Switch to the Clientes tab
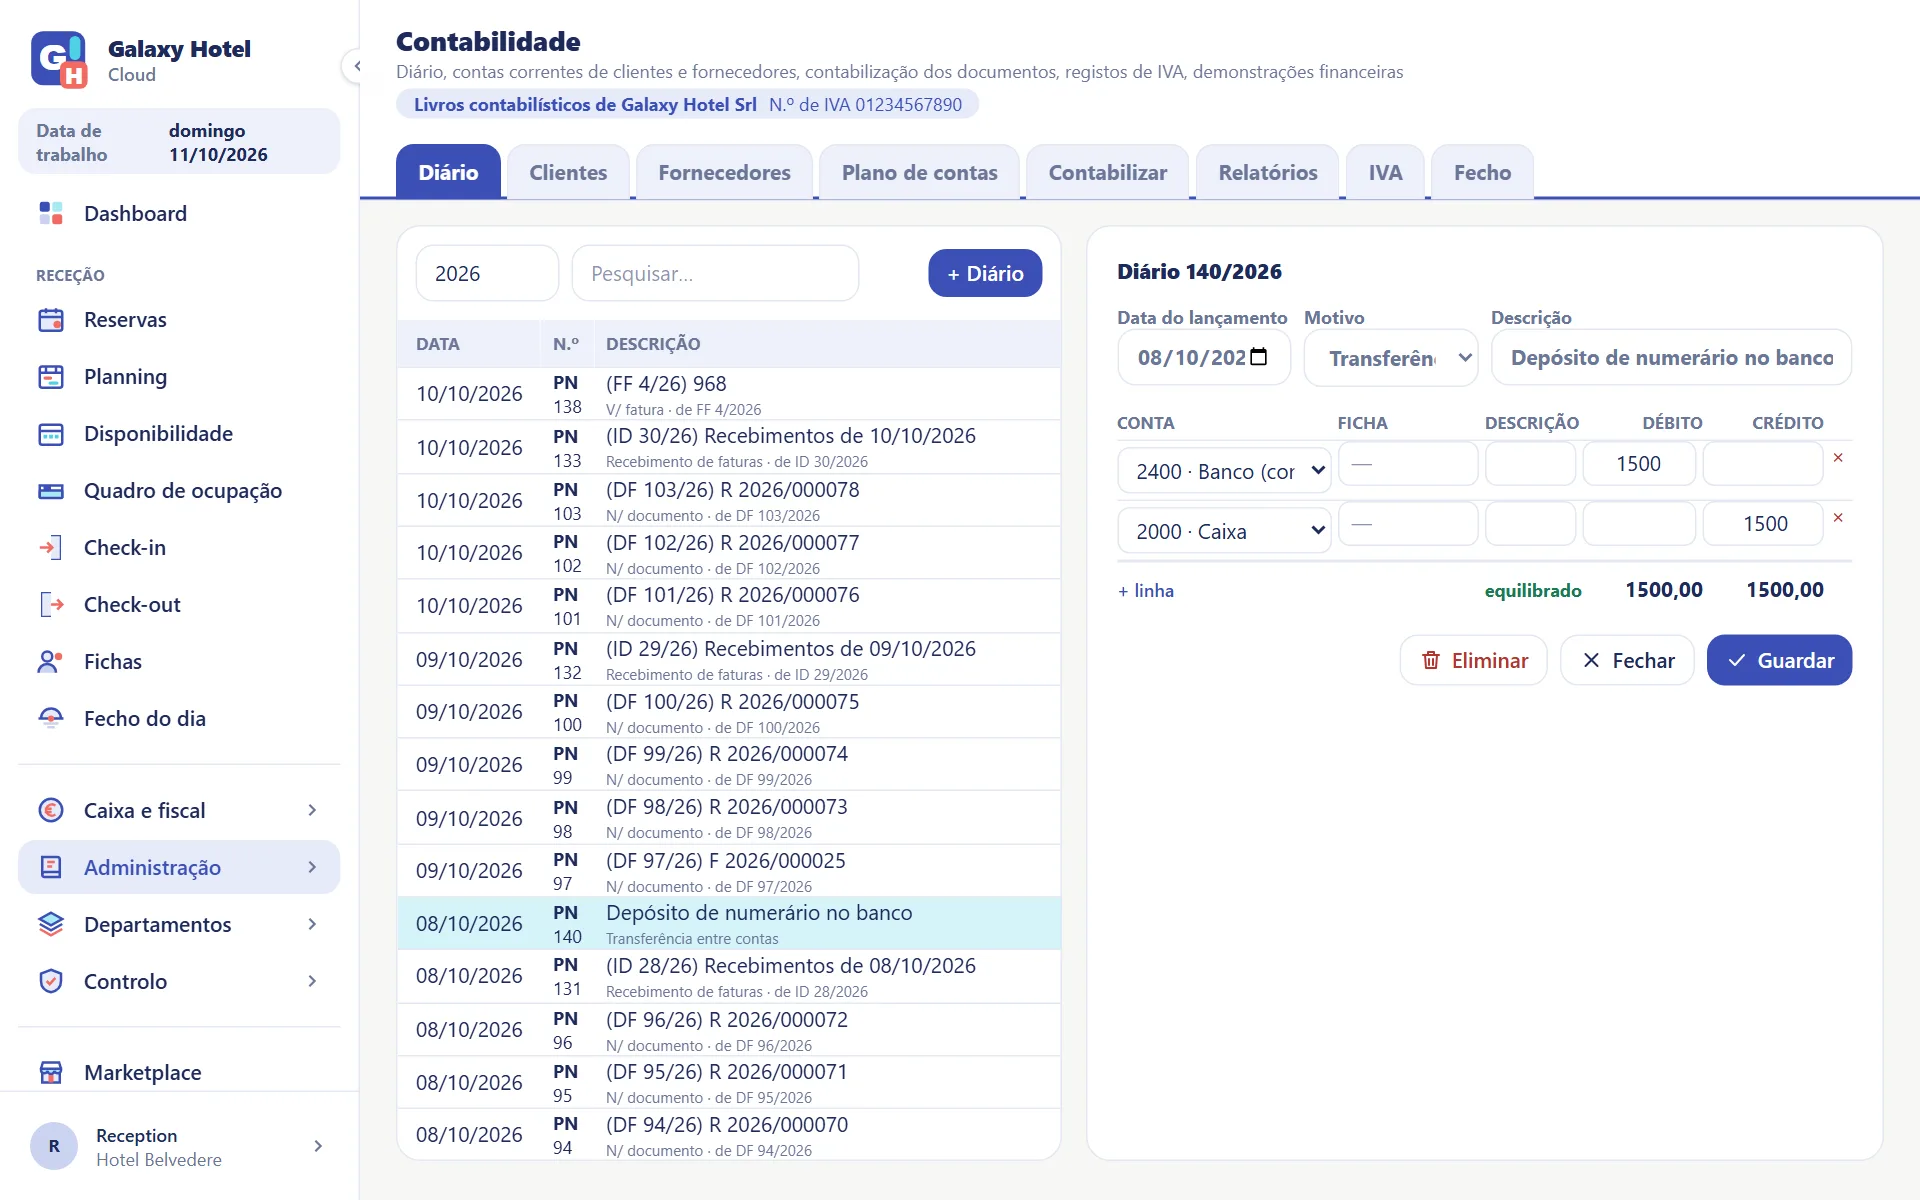The height and width of the screenshot is (1200, 1920). [x=568, y=172]
